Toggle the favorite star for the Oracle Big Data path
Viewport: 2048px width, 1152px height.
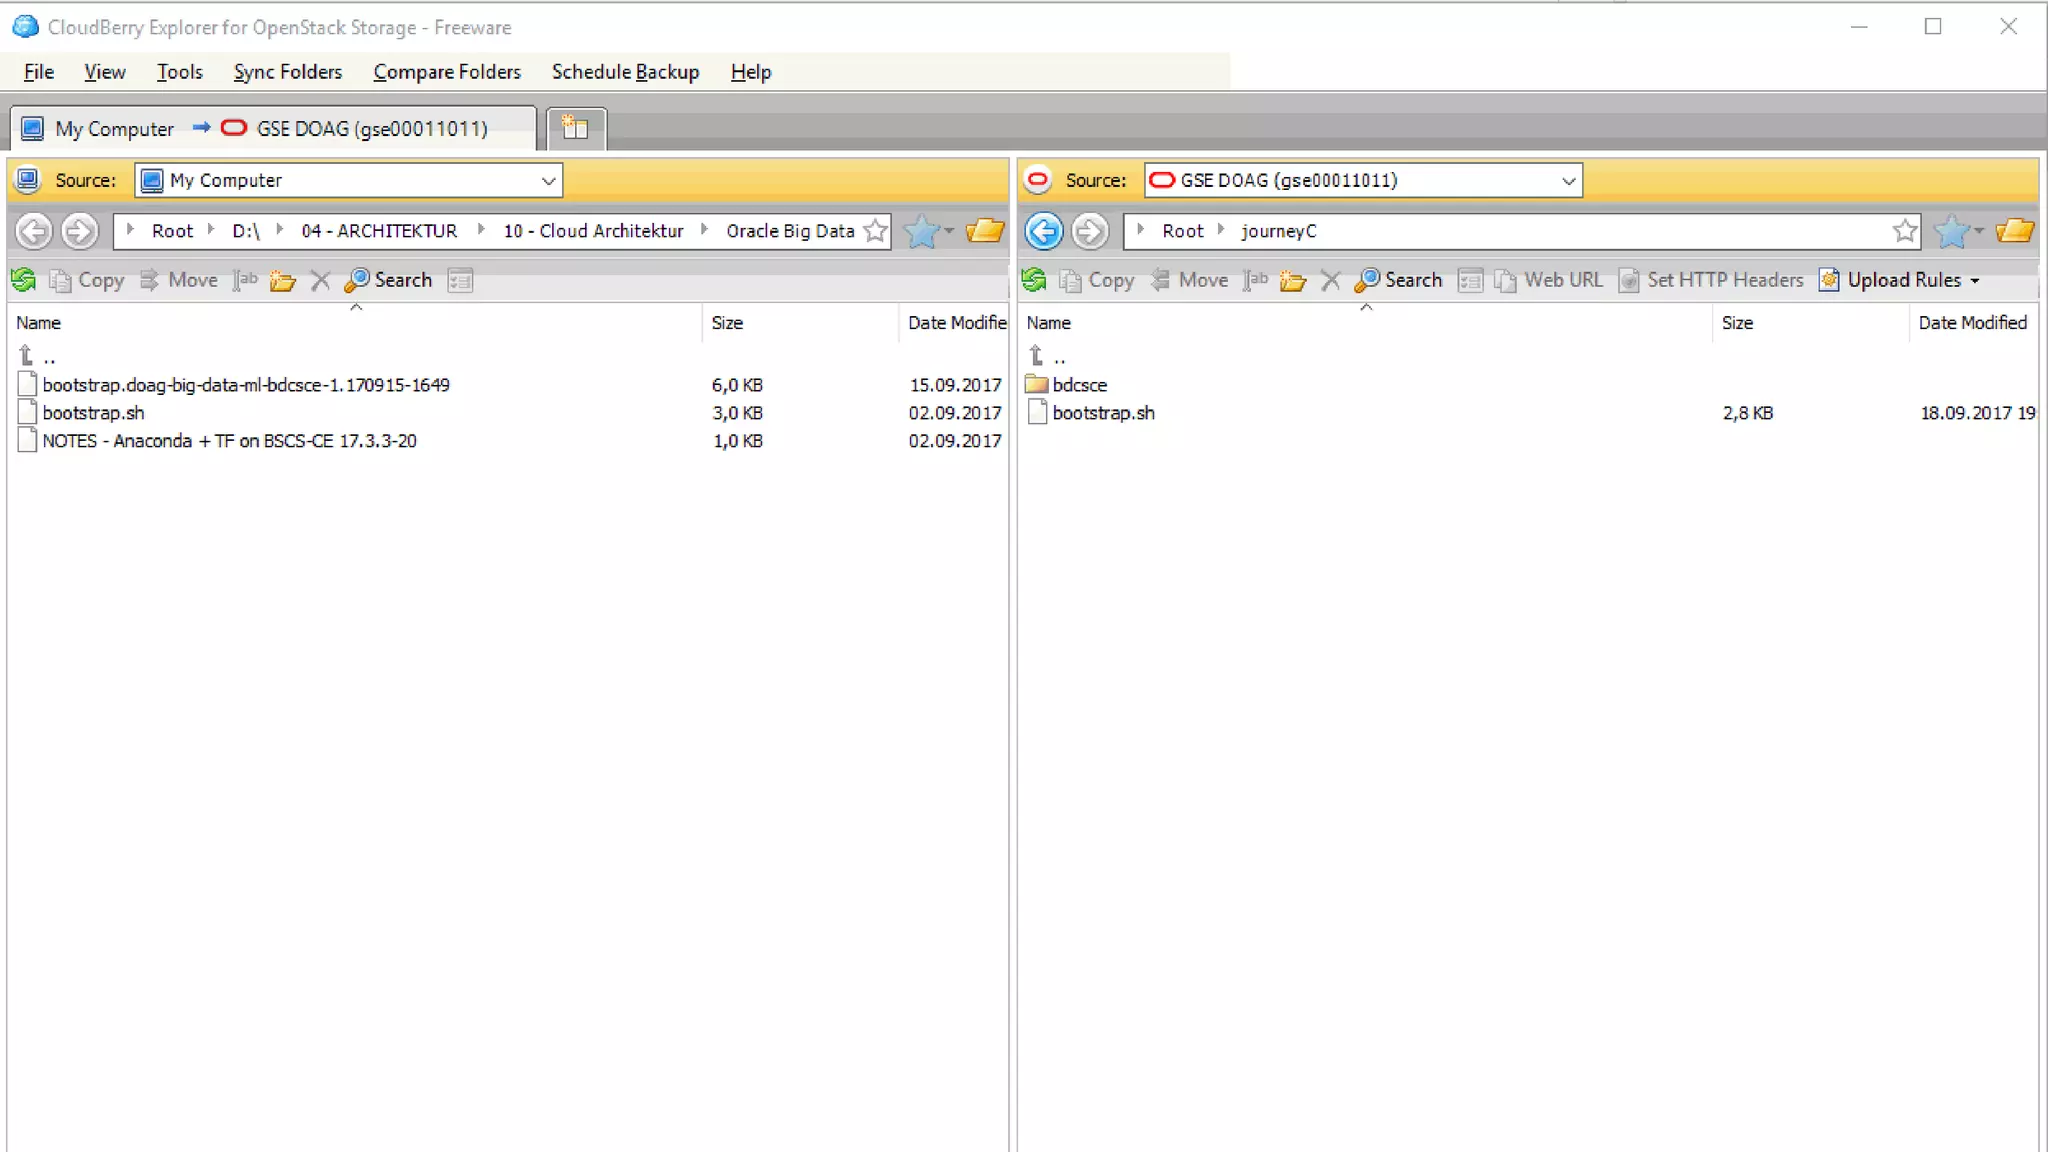[x=875, y=231]
